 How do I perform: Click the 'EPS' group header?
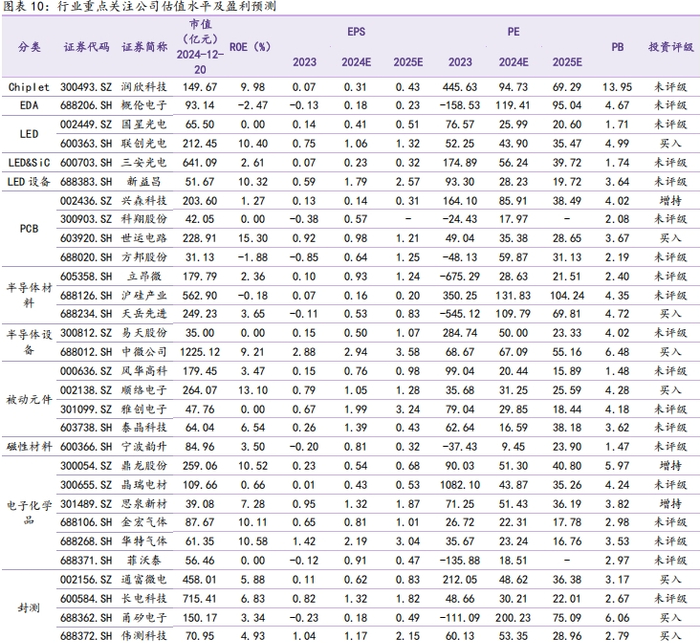(356, 32)
